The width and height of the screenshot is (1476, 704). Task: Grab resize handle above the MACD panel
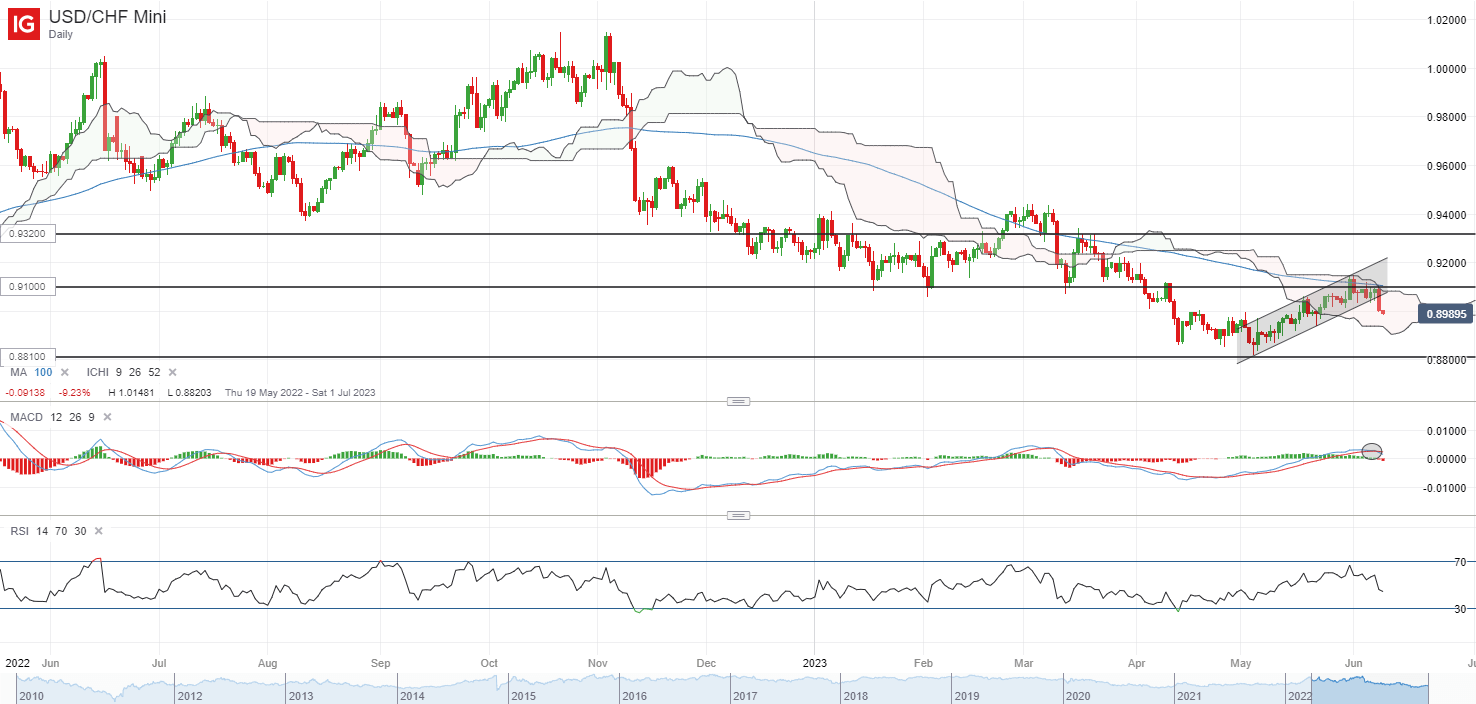coord(738,401)
